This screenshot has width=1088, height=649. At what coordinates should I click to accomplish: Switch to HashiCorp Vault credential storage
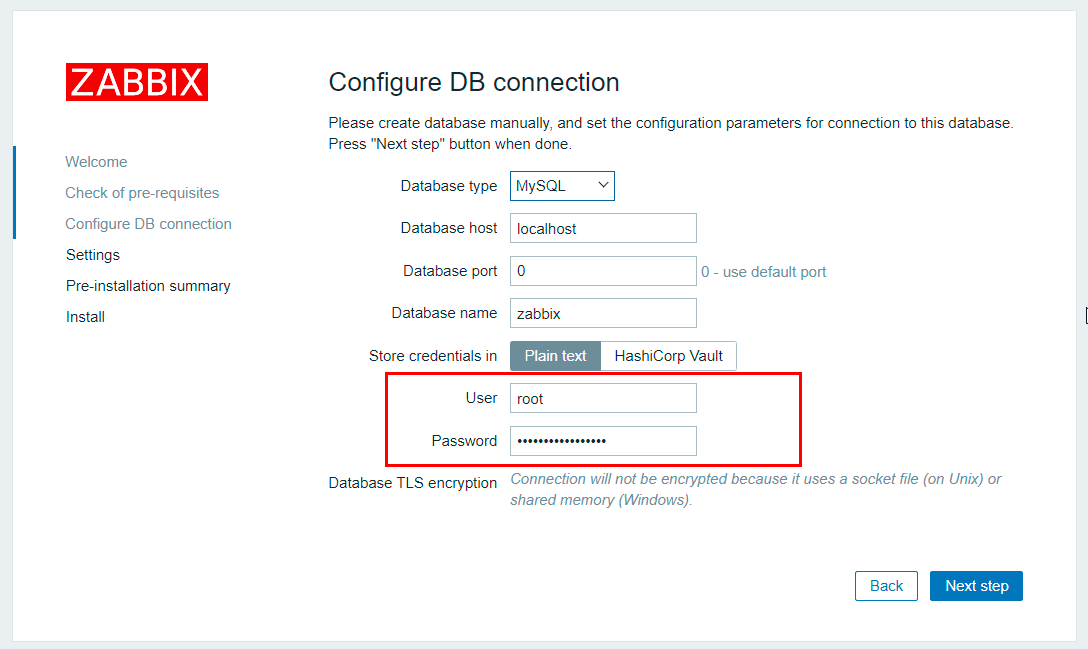point(668,356)
